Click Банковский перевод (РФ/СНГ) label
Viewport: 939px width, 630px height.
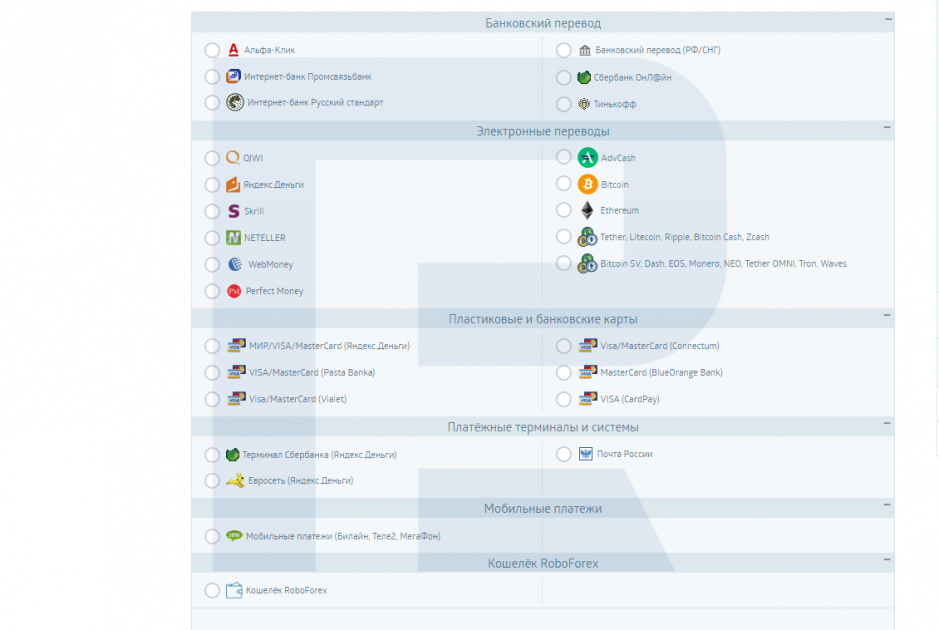(x=658, y=50)
